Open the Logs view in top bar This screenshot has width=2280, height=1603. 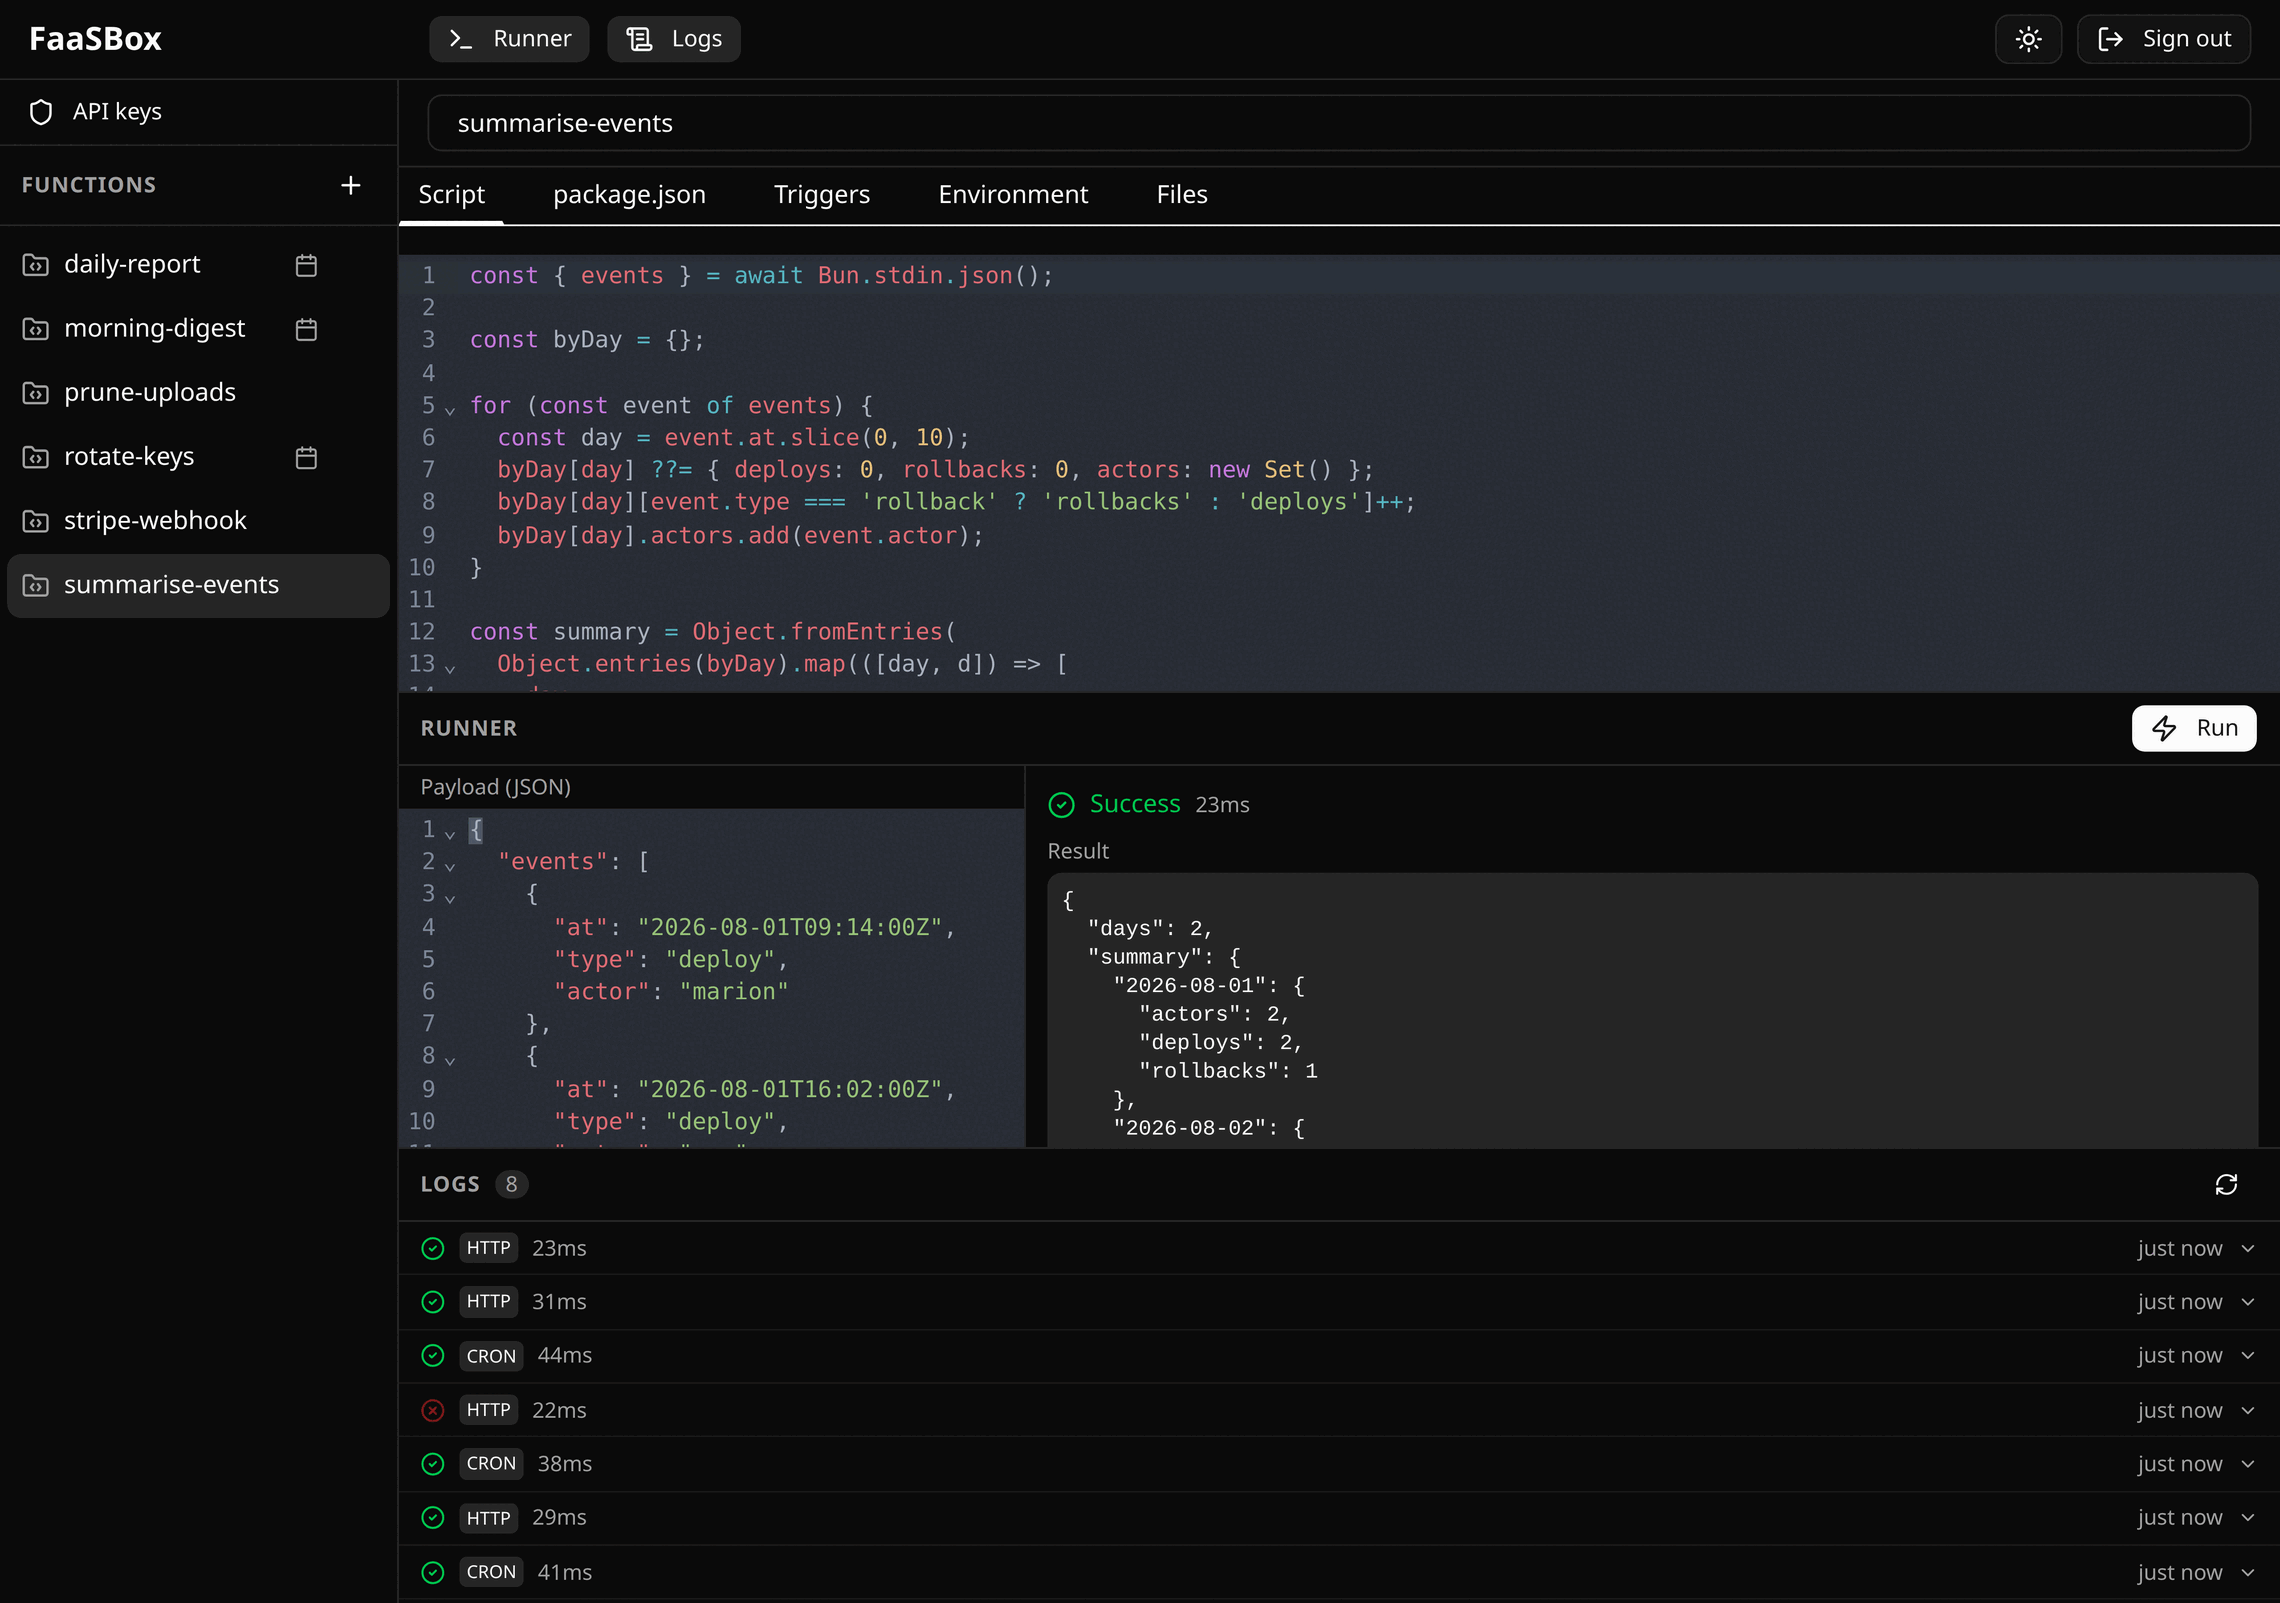click(x=674, y=39)
